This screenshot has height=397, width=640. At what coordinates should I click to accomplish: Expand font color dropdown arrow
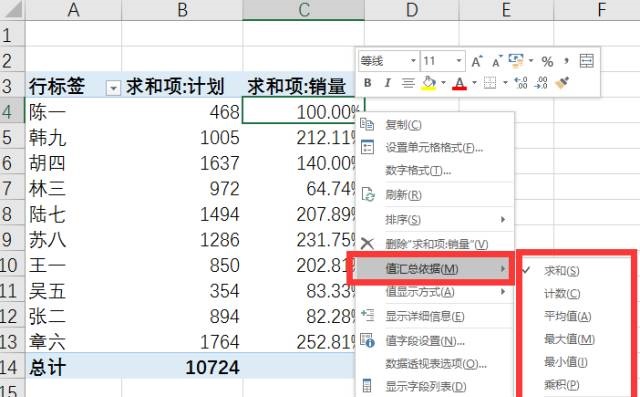tap(474, 83)
